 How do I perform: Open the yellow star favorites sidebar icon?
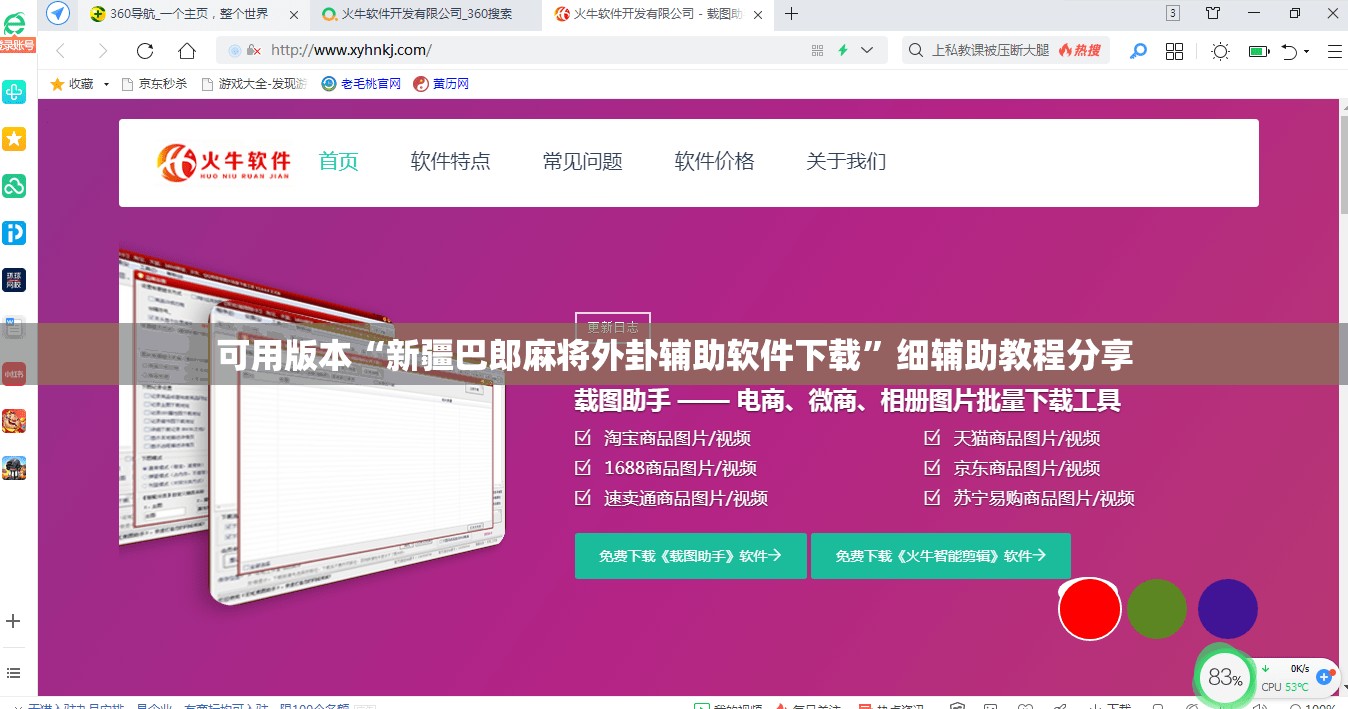[x=14, y=139]
